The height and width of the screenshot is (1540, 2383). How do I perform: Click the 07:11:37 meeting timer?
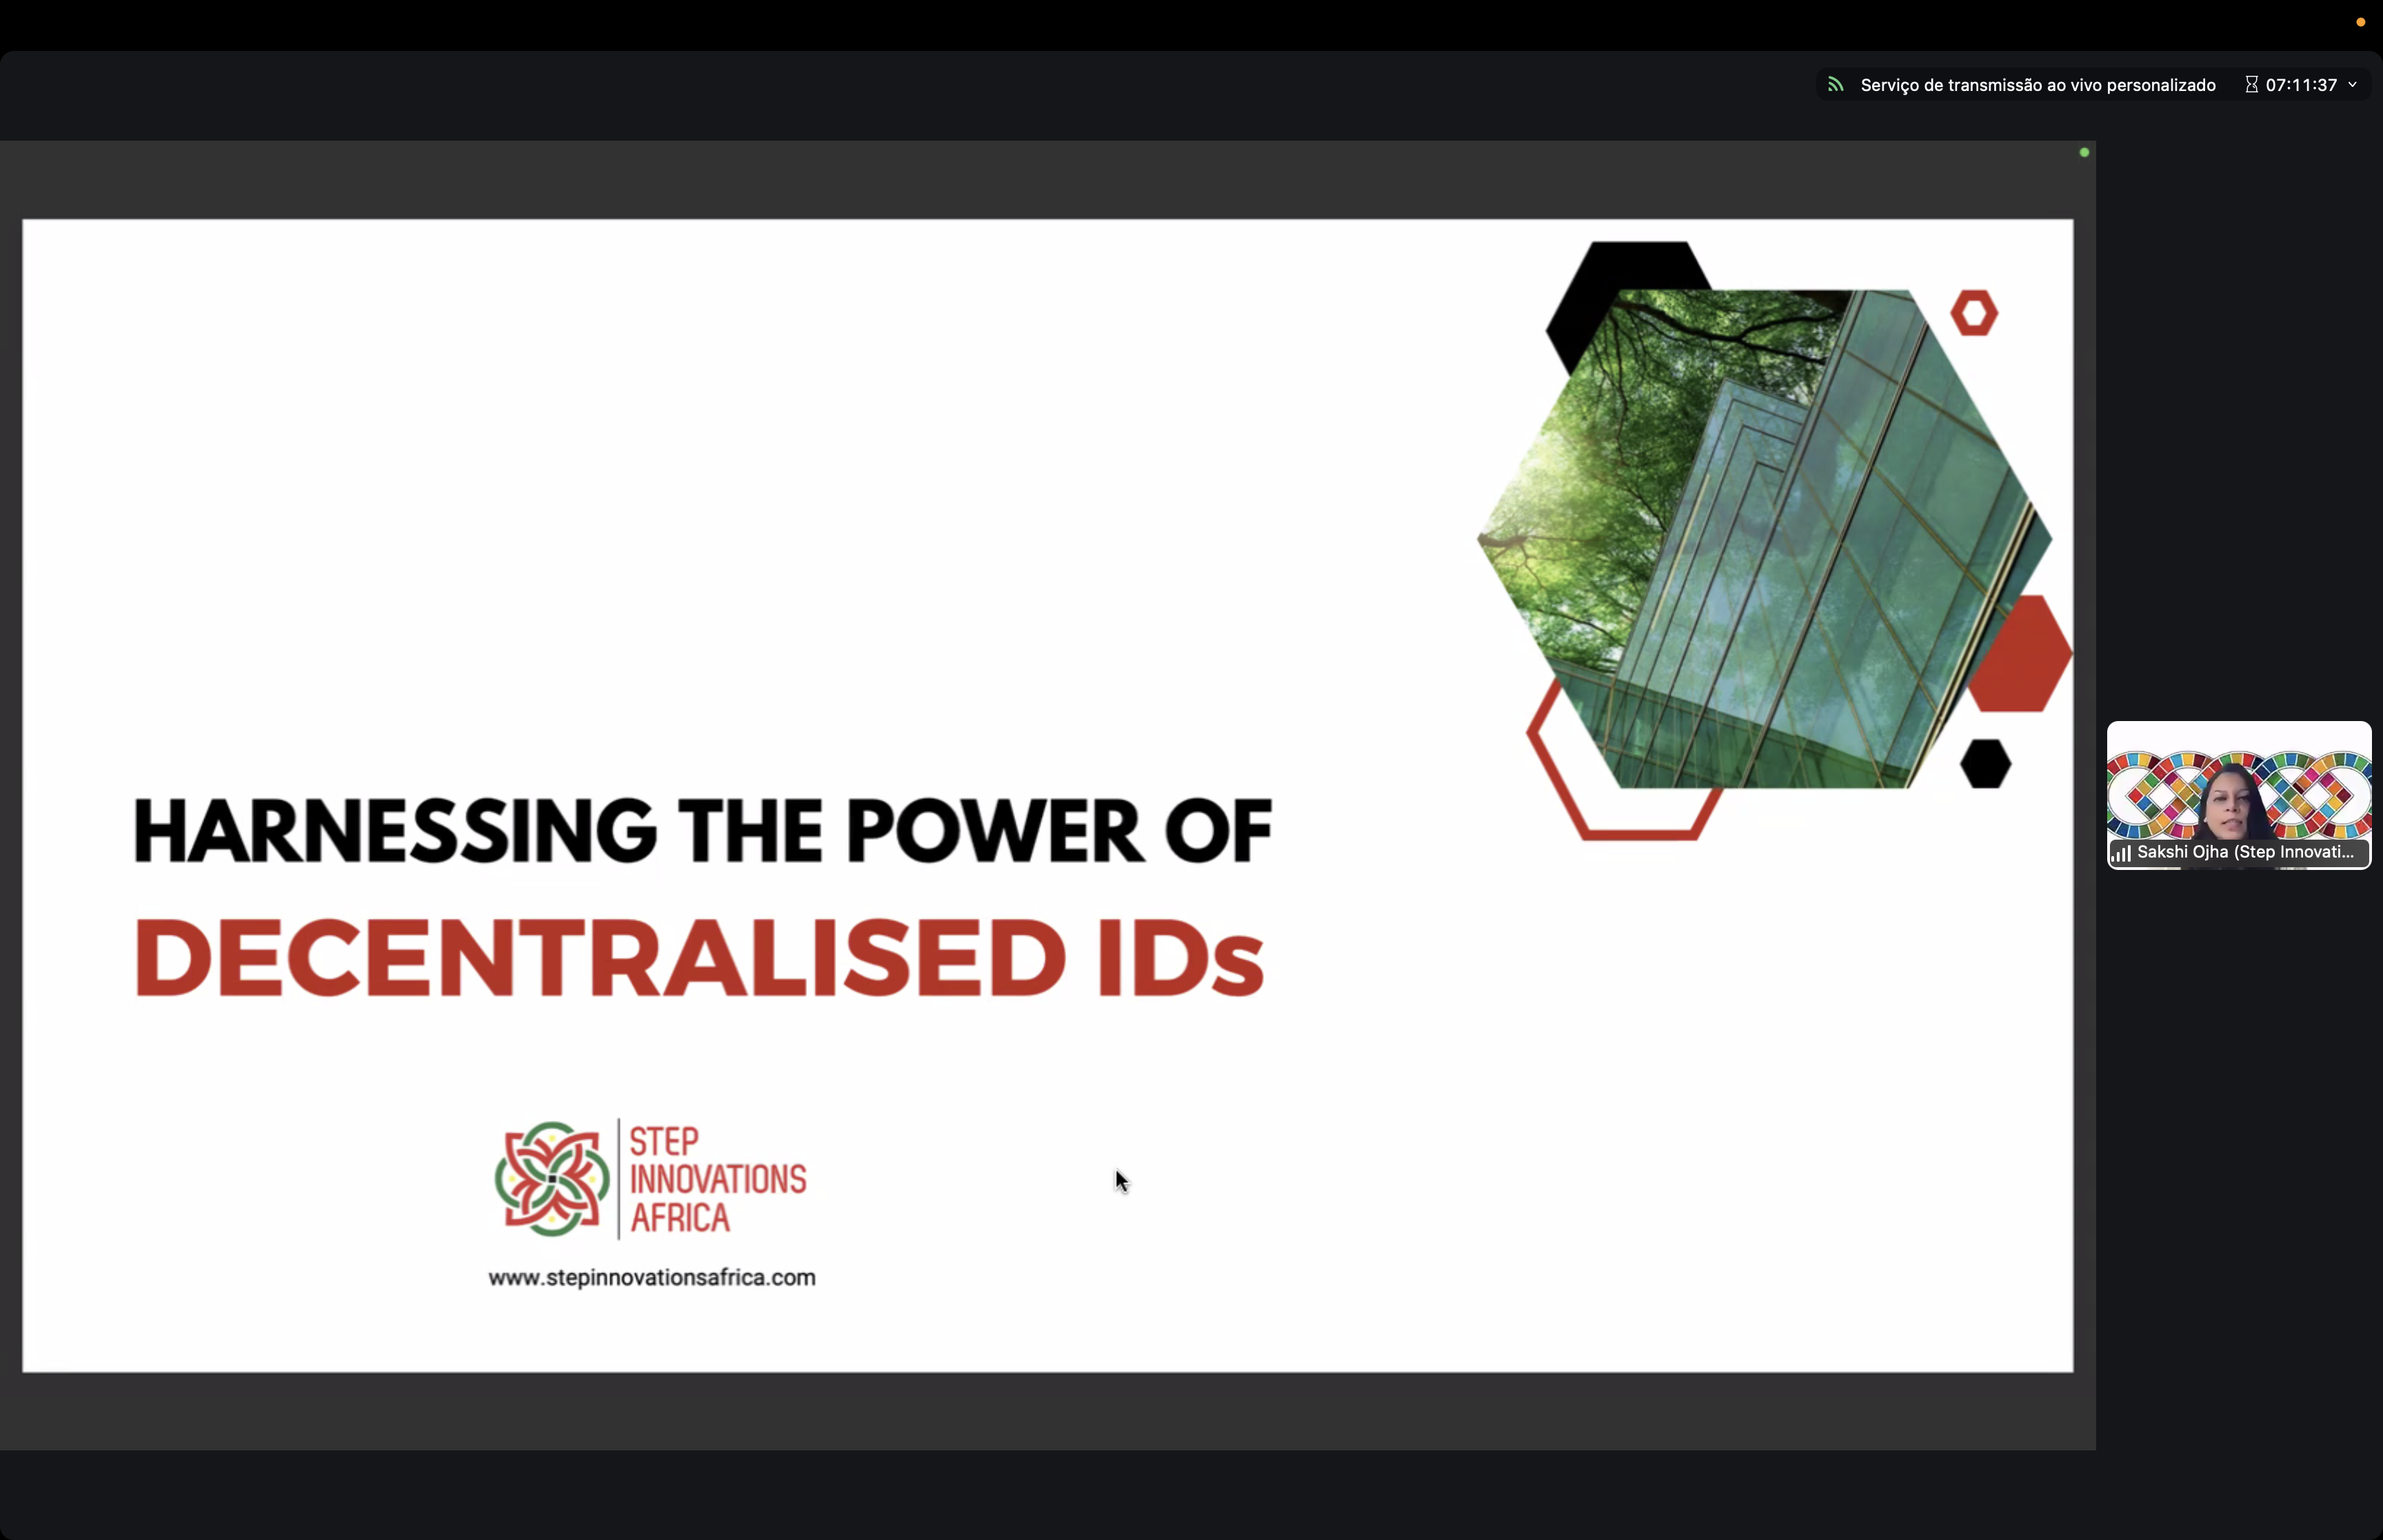(2301, 85)
